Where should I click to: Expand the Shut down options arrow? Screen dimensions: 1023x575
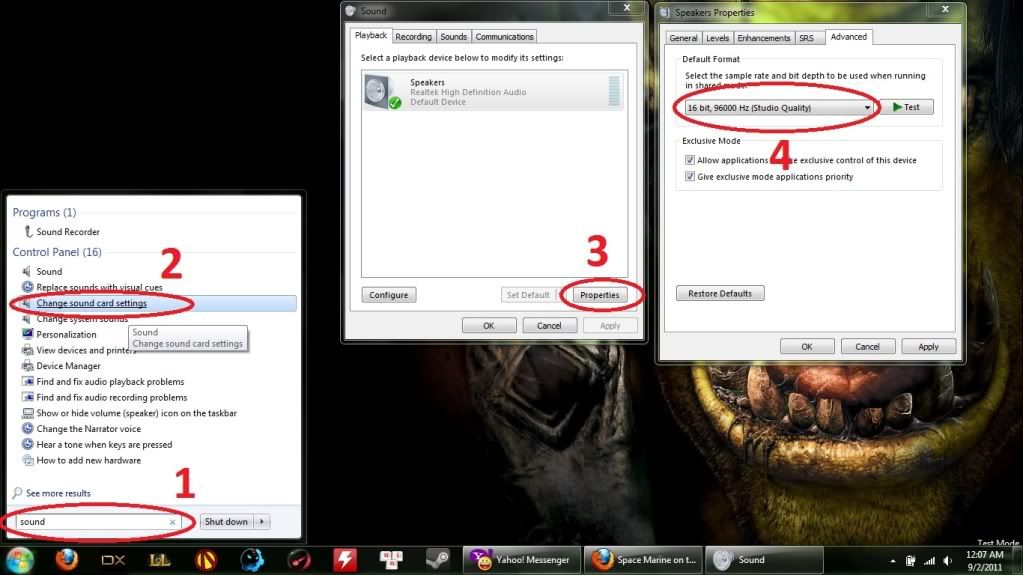tap(262, 521)
